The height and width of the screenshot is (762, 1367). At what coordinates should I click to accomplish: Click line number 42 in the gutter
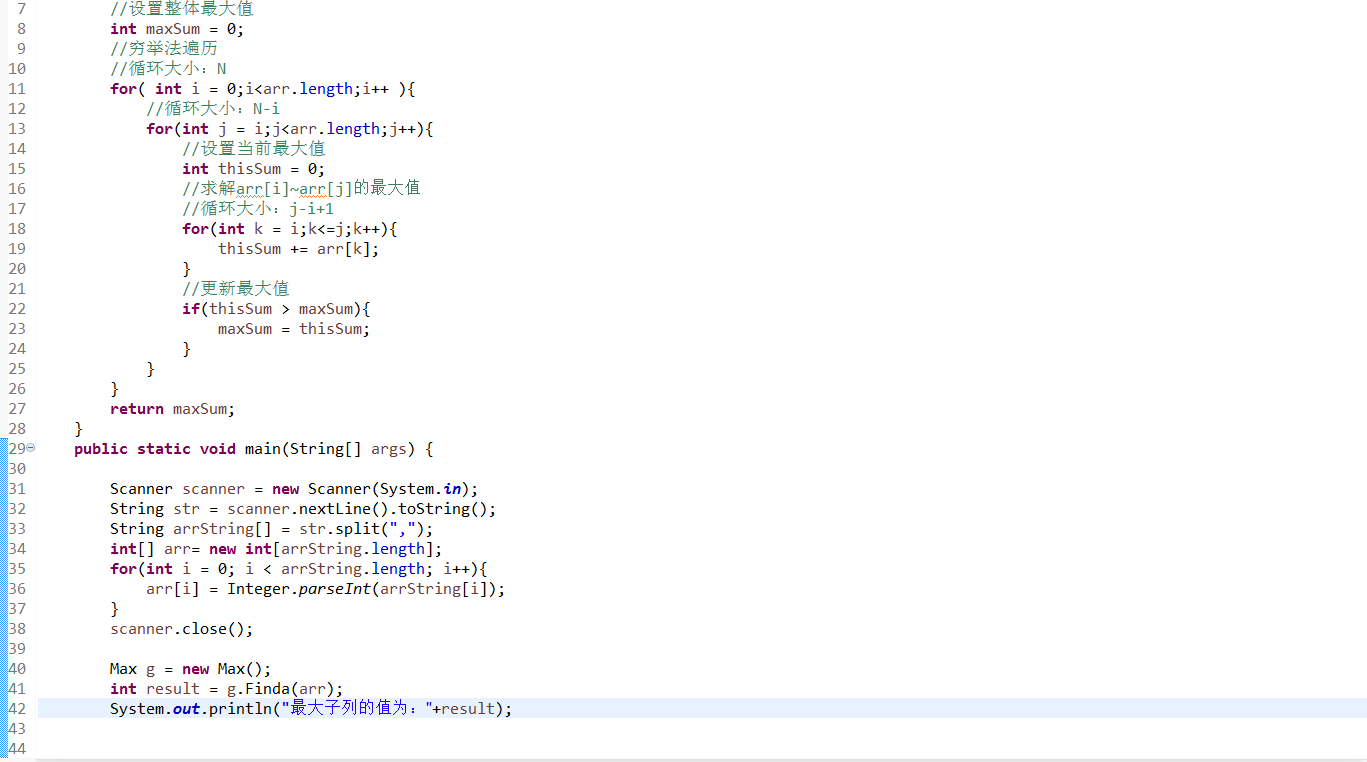pyautogui.click(x=17, y=709)
